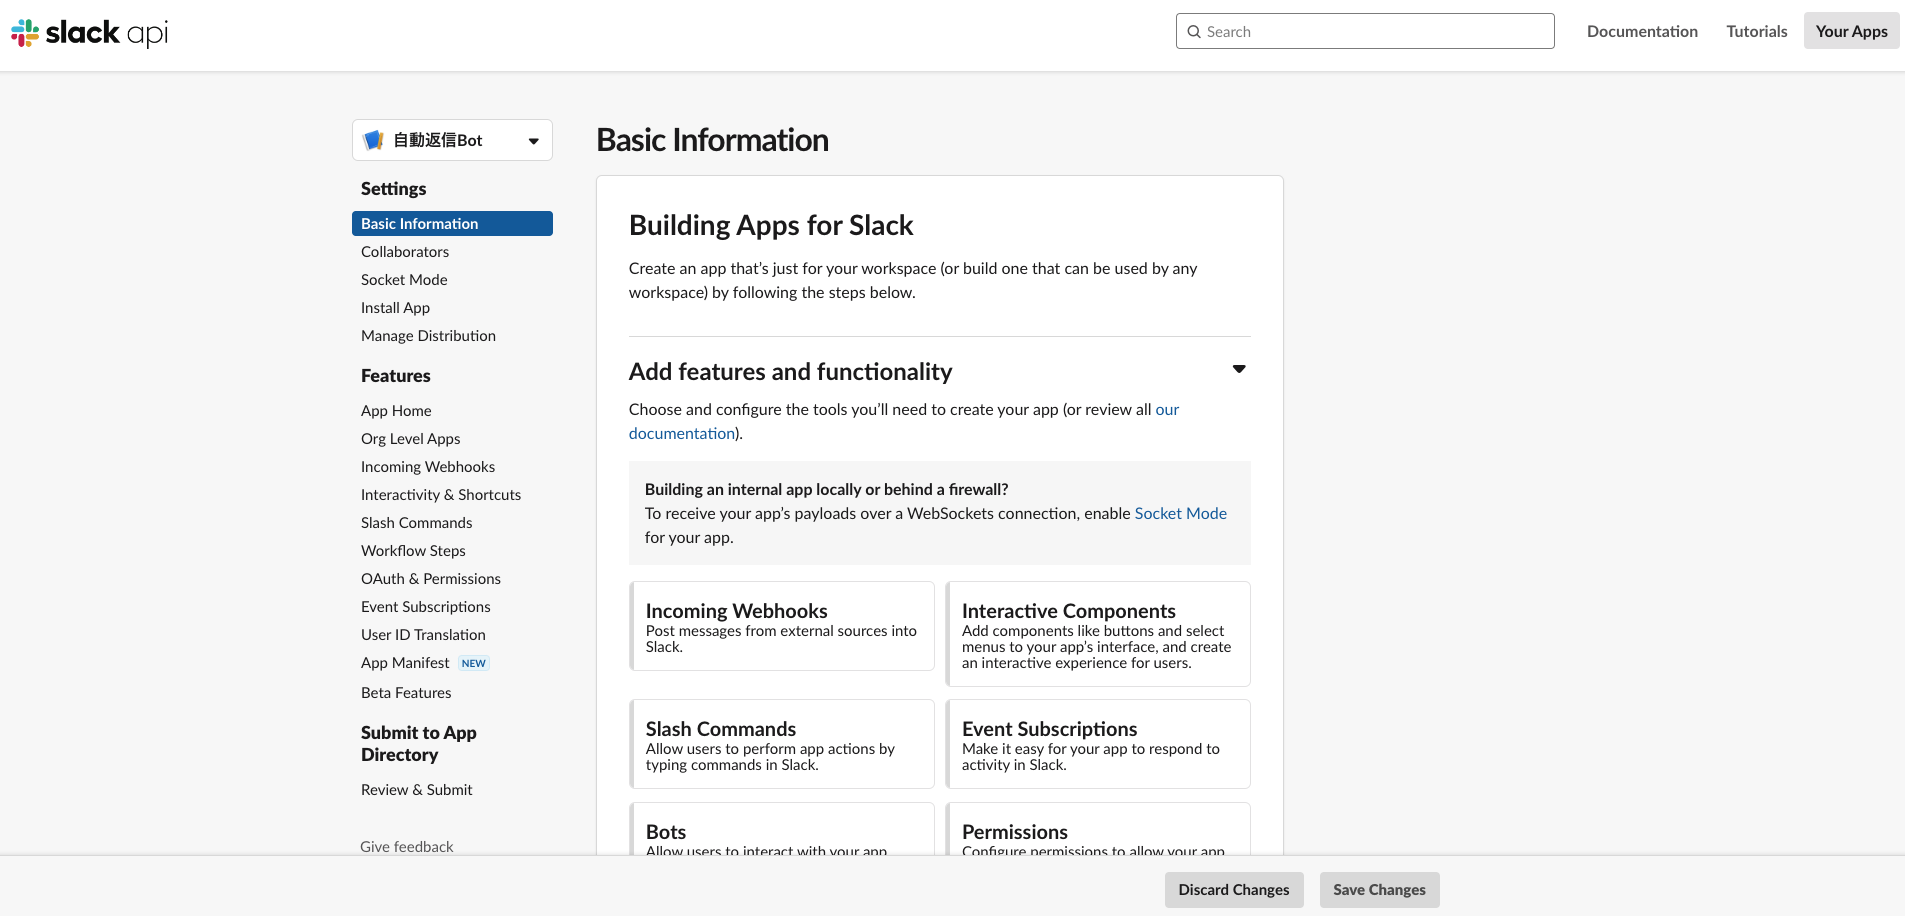The image size is (1905, 916).
Task: Select the Slash Commands card
Action: pos(781,744)
